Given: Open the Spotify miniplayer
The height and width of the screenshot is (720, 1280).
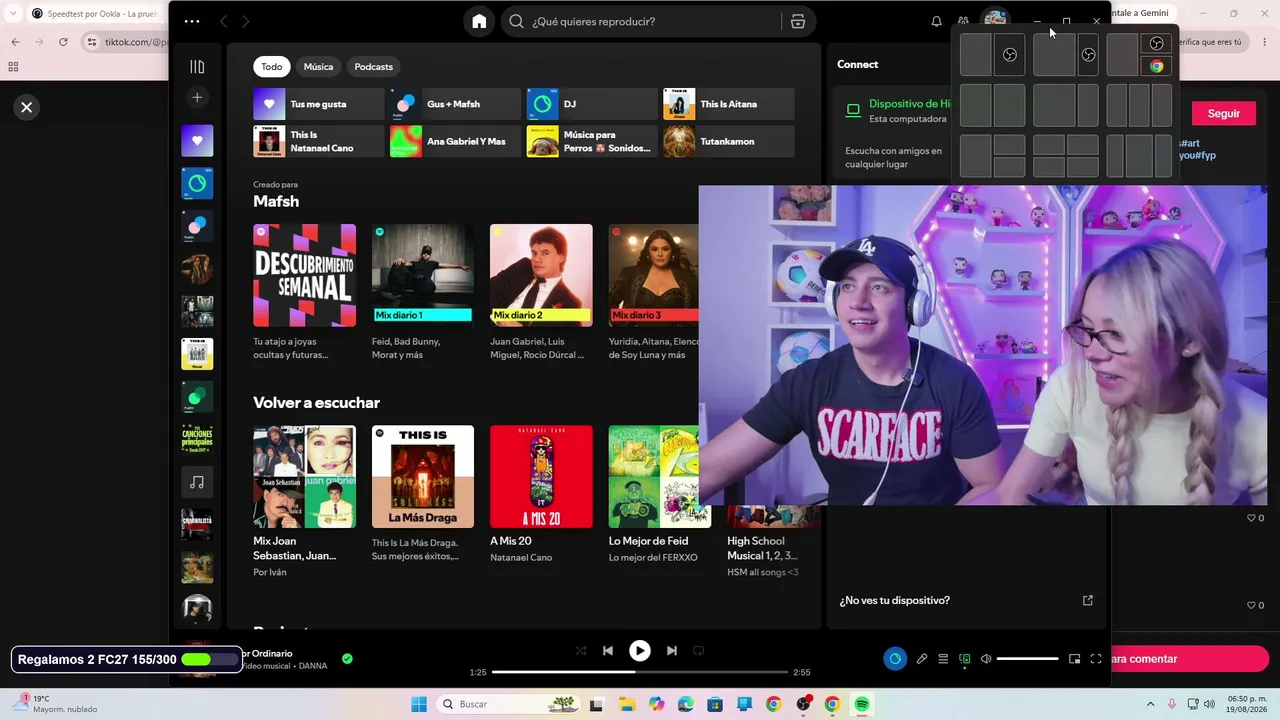Looking at the screenshot, I should click(1074, 659).
